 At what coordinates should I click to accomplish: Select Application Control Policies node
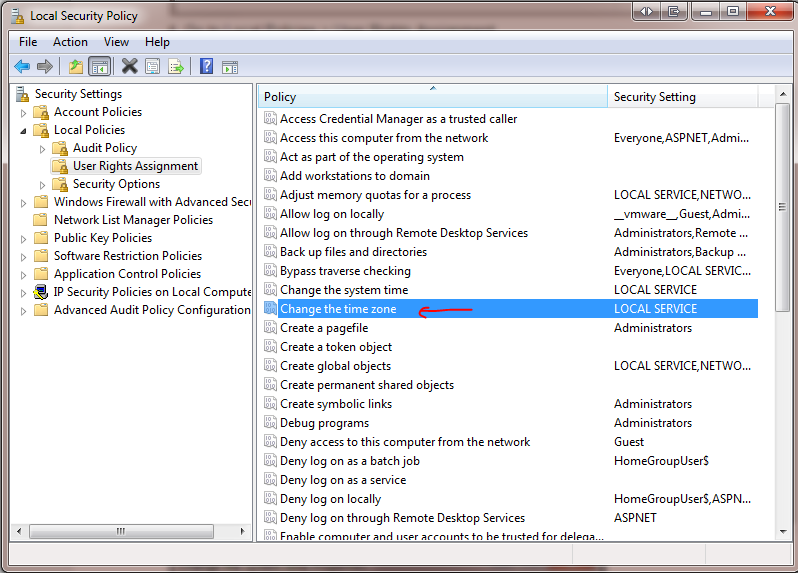click(x=127, y=274)
